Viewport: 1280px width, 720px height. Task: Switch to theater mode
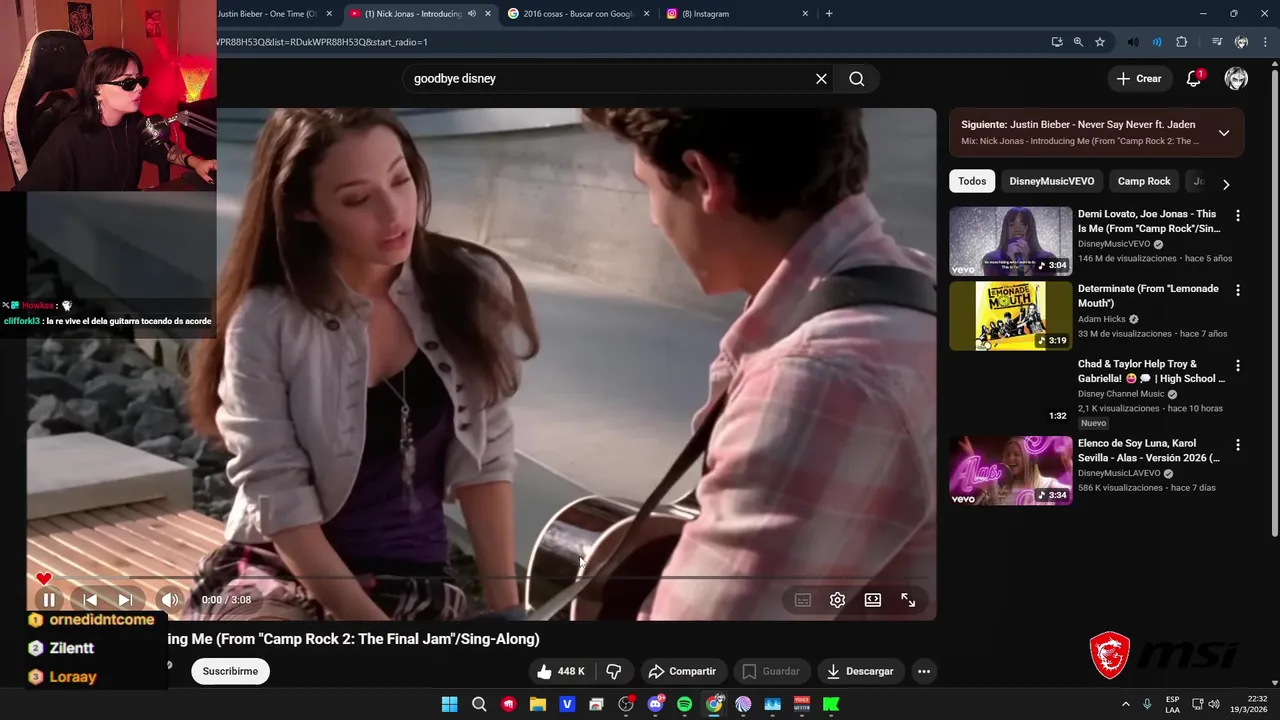tap(873, 600)
